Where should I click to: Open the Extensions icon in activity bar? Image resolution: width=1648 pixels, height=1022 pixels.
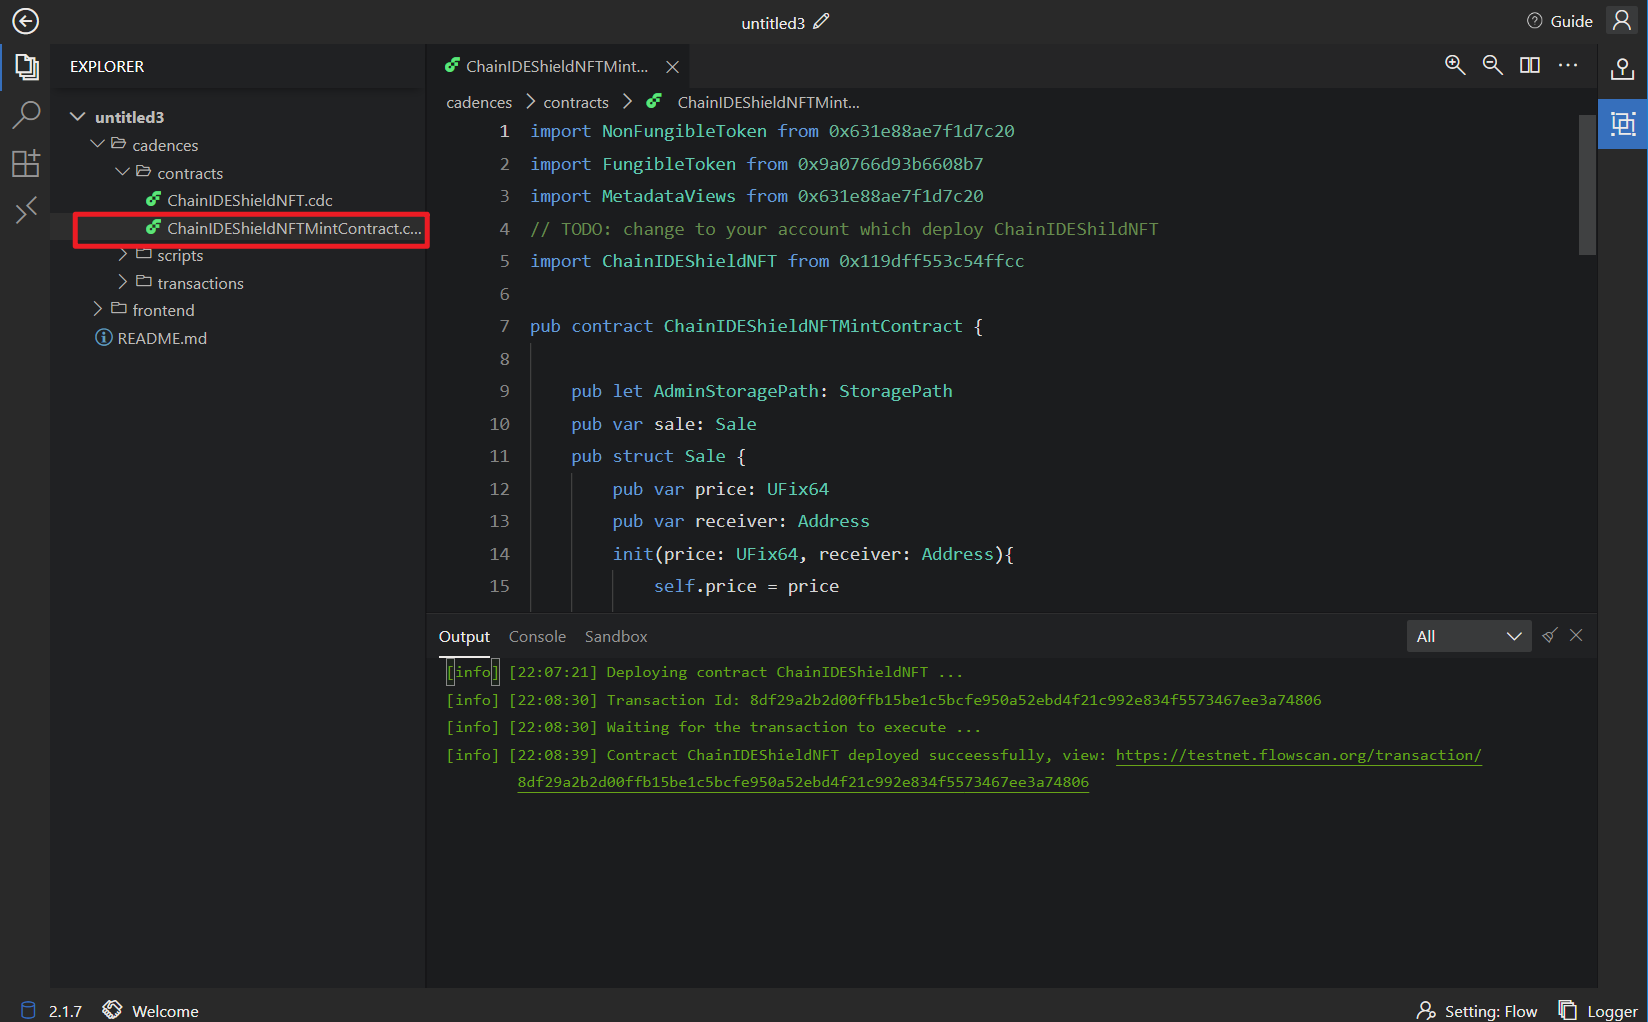[x=26, y=163]
